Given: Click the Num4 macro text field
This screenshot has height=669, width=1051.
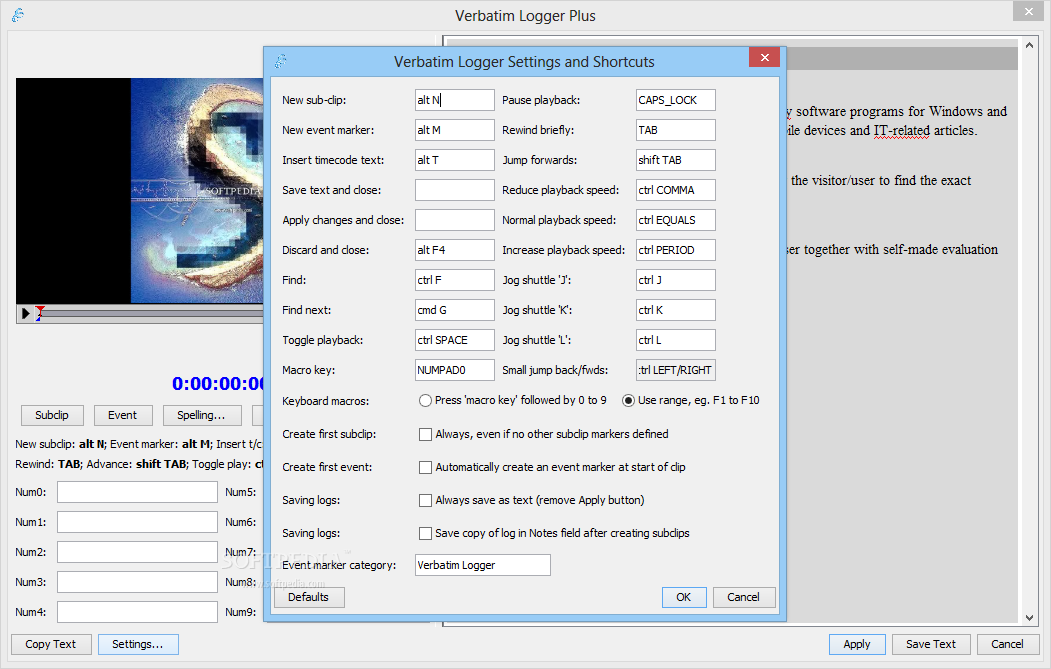Looking at the screenshot, I should point(137,612).
